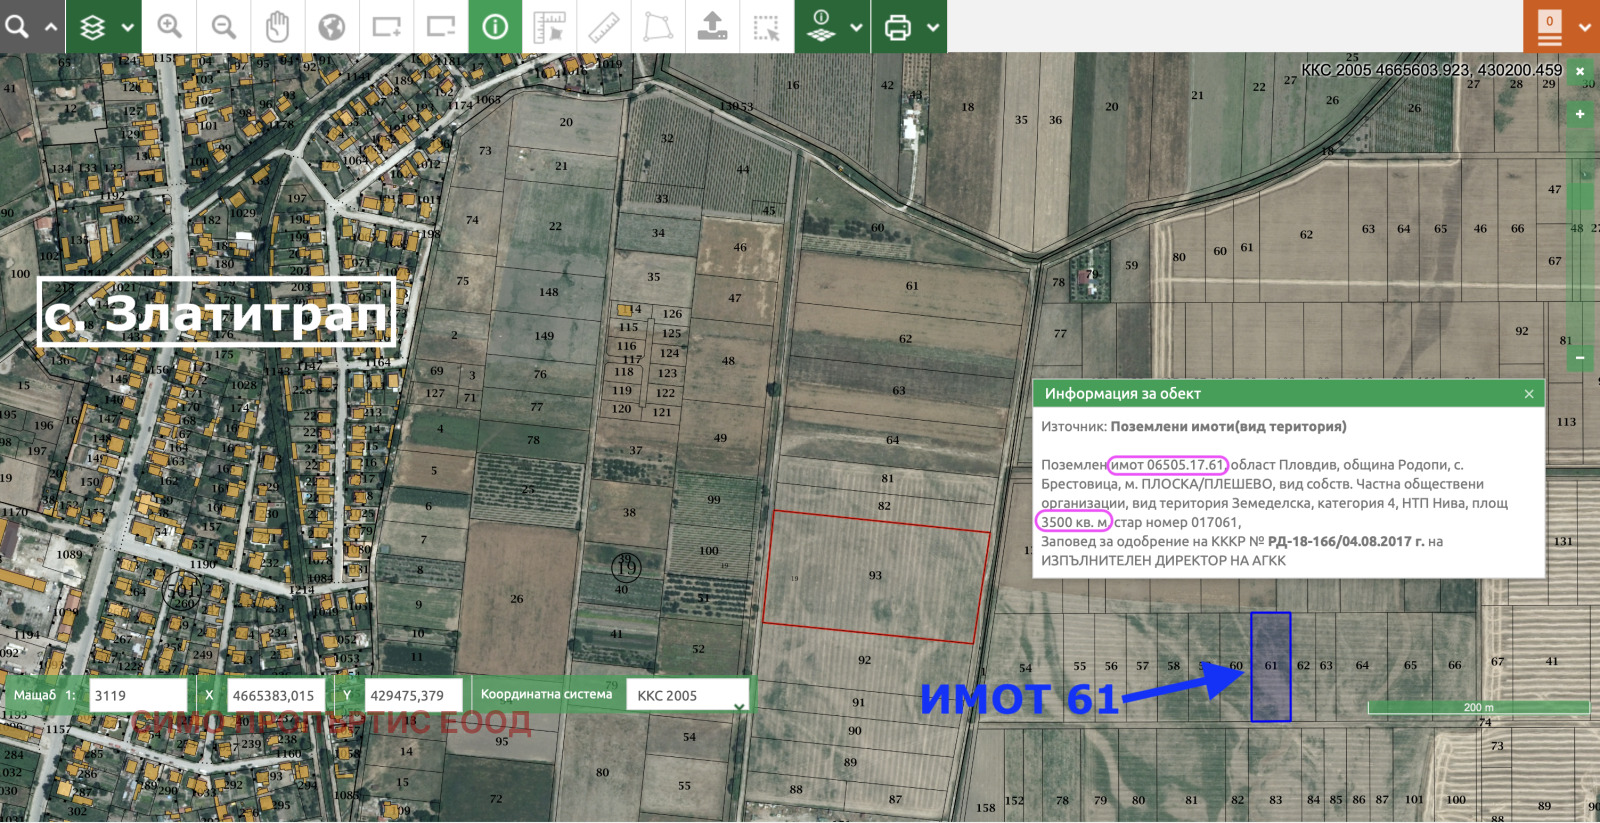Expand the layers dropdown arrow
The height and width of the screenshot is (823, 1600).
point(128,27)
